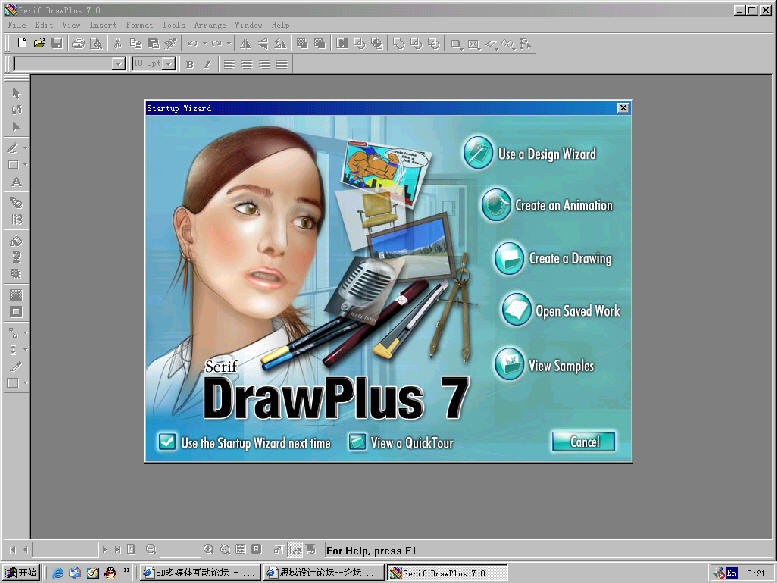Click the next page arrow in status bar
The image size is (777, 583).
coord(105,549)
